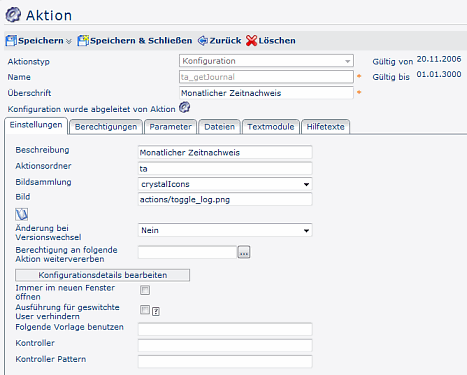Open the Bildsammlung crystalIcons dropdown
This screenshot has width=467, height=375.
click(225, 184)
